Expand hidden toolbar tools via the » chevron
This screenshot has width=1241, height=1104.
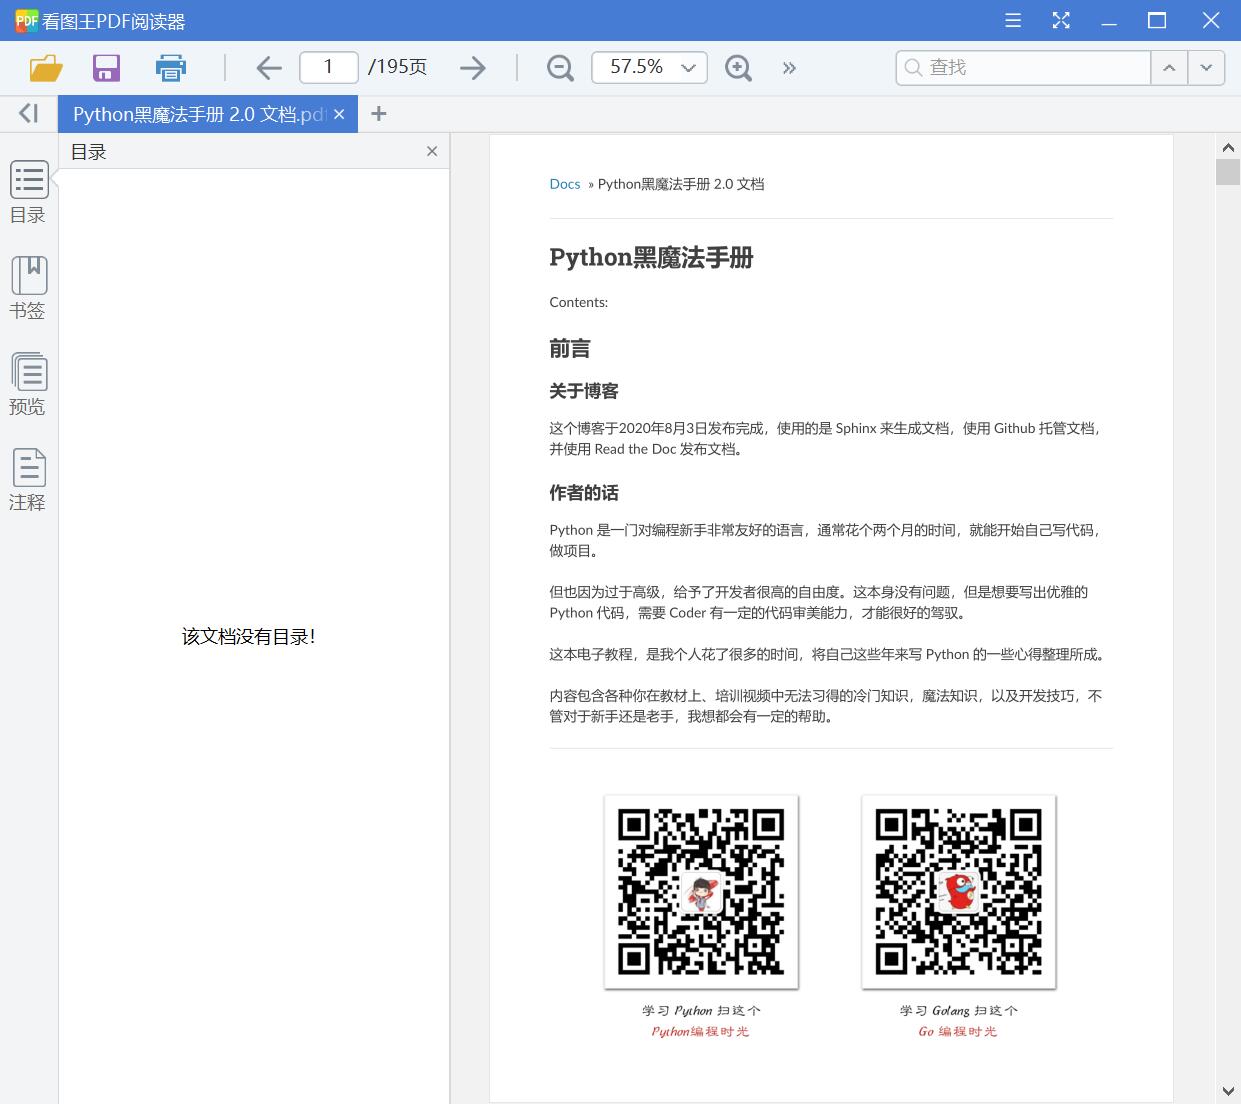(x=789, y=67)
